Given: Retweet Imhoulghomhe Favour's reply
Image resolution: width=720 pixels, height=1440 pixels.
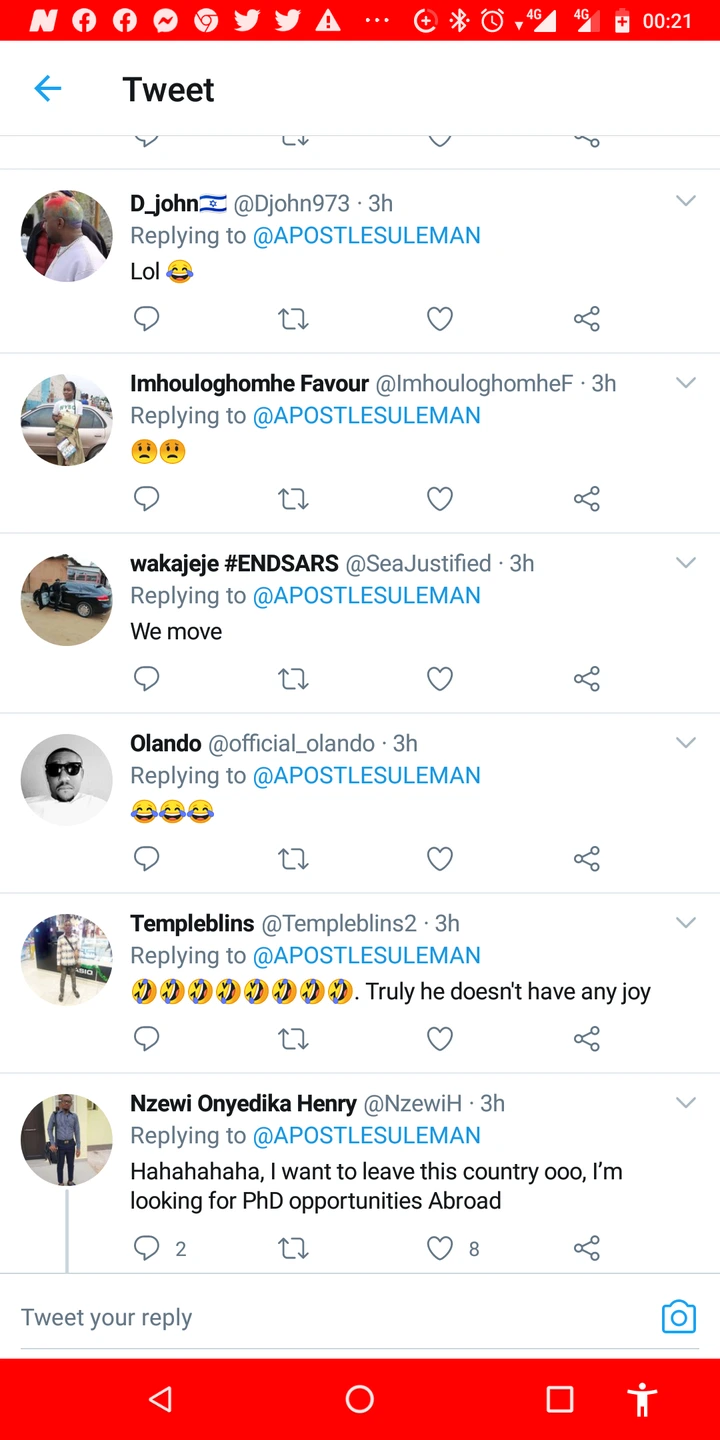Looking at the screenshot, I should coord(293,499).
